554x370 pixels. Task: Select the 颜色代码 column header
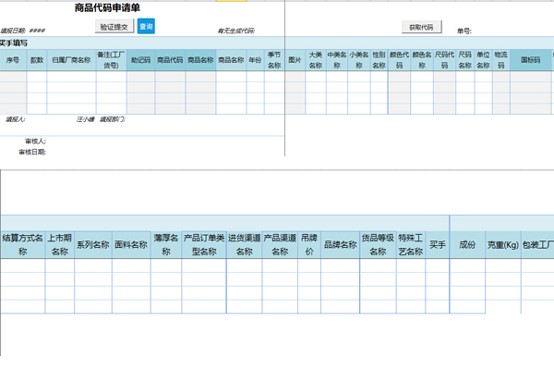pyautogui.click(x=399, y=60)
